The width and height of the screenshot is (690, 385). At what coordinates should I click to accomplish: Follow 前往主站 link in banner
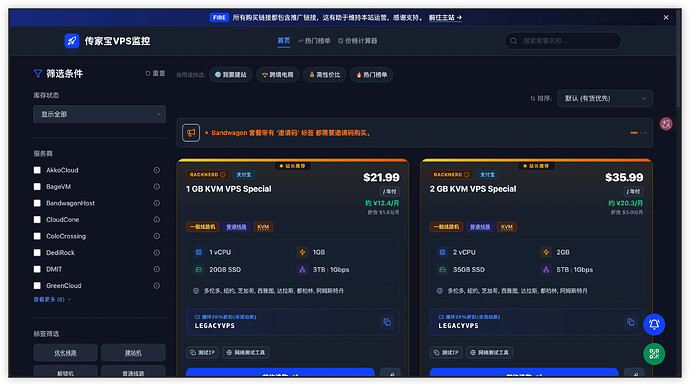(x=445, y=18)
